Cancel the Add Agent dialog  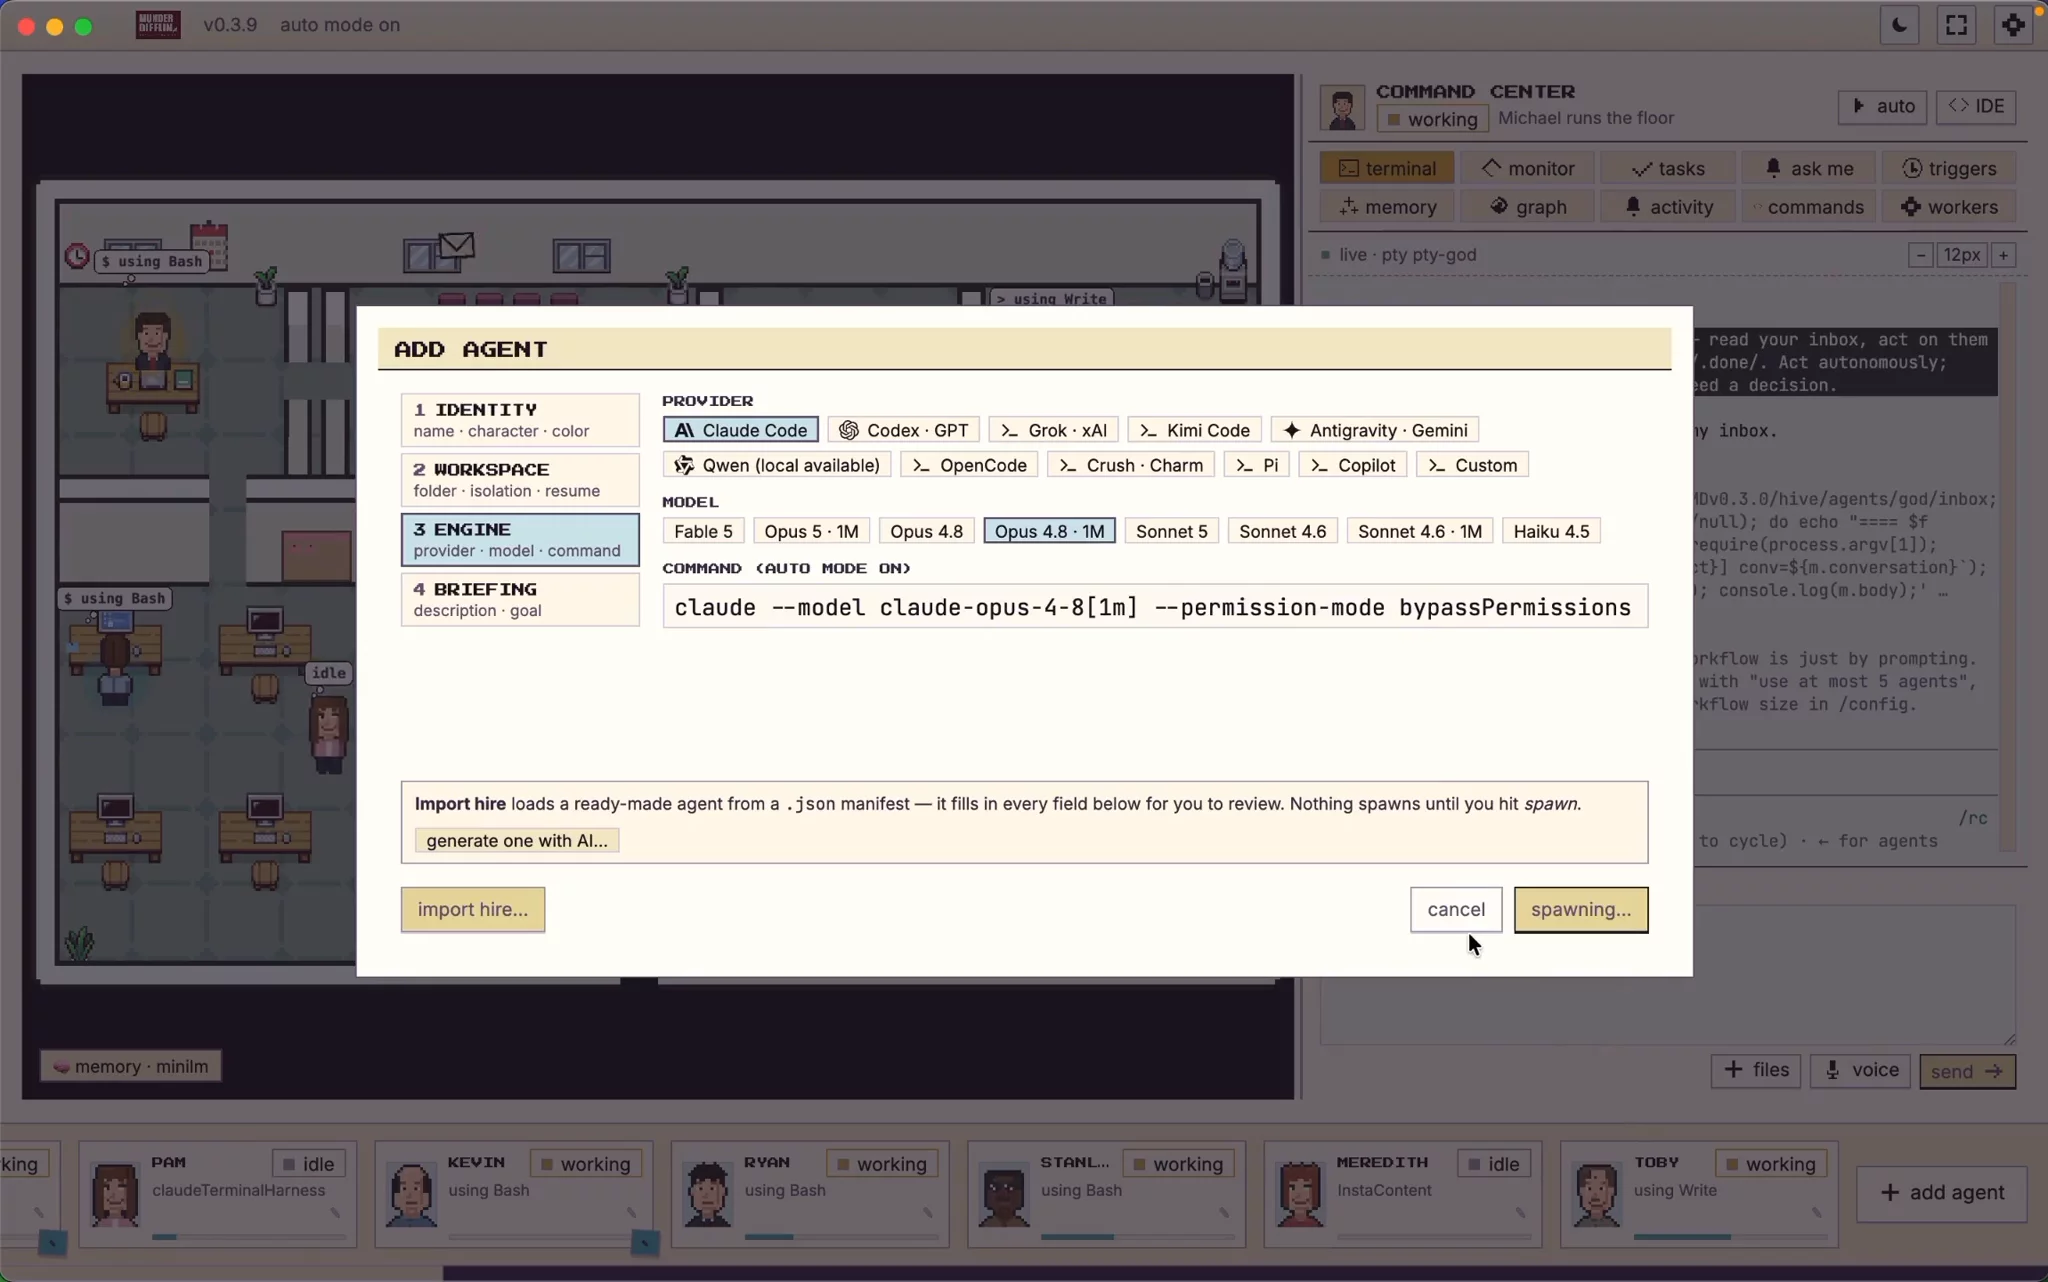coord(1456,910)
